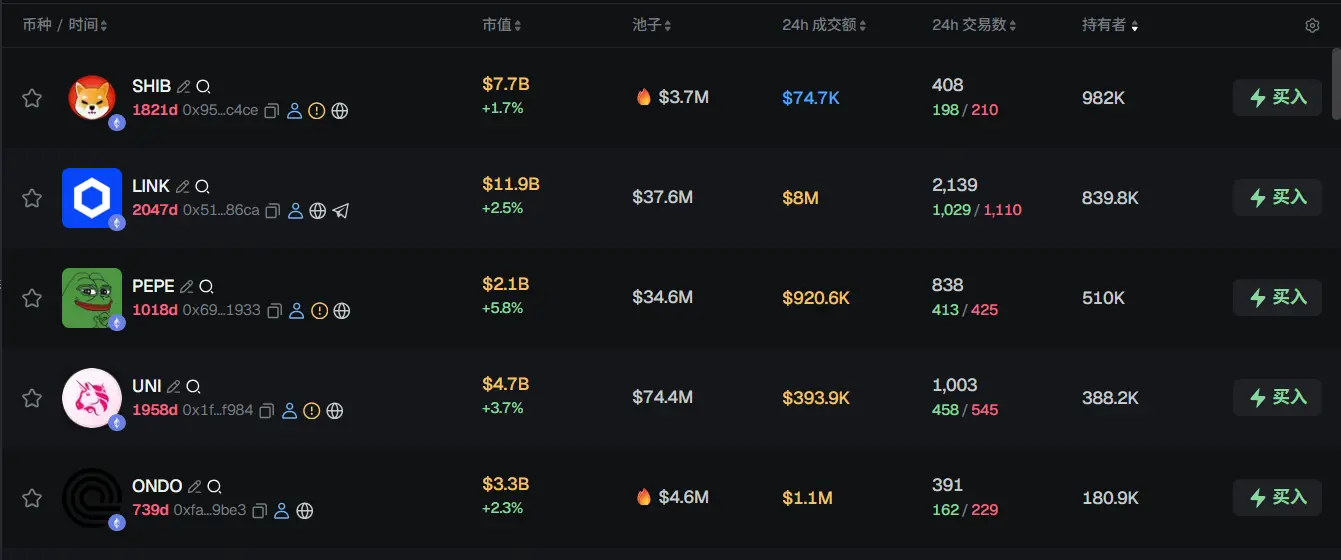Toggle the favorite star for PEPE
This screenshot has width=1341, height=560.
point(32,298)
